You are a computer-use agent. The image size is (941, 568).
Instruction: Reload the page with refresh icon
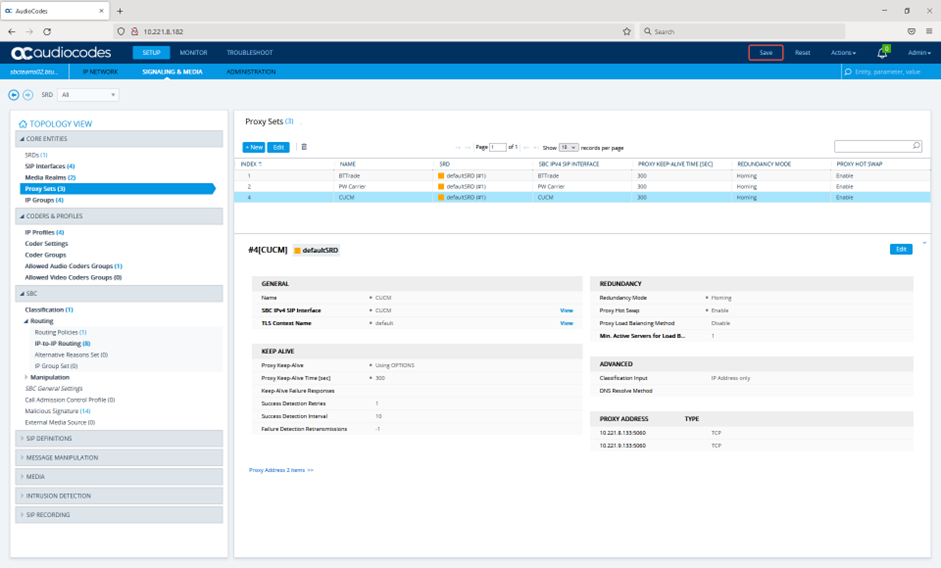[47, 31]
